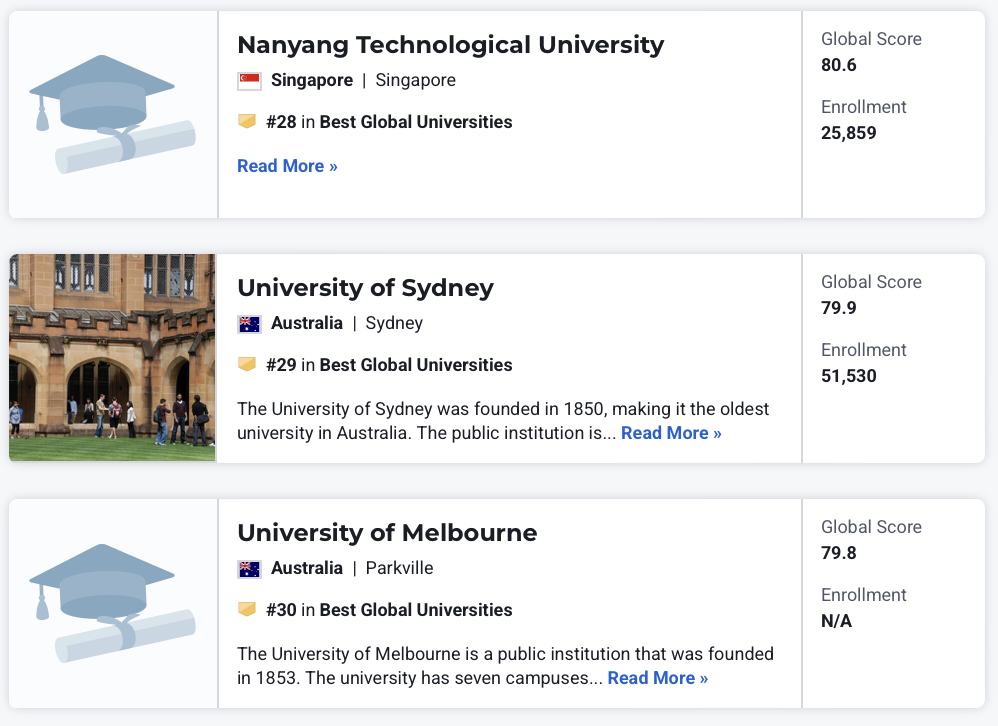Click Read More in University of Sydney description
This screenshot has width=998, height=726.
[671, 433]
